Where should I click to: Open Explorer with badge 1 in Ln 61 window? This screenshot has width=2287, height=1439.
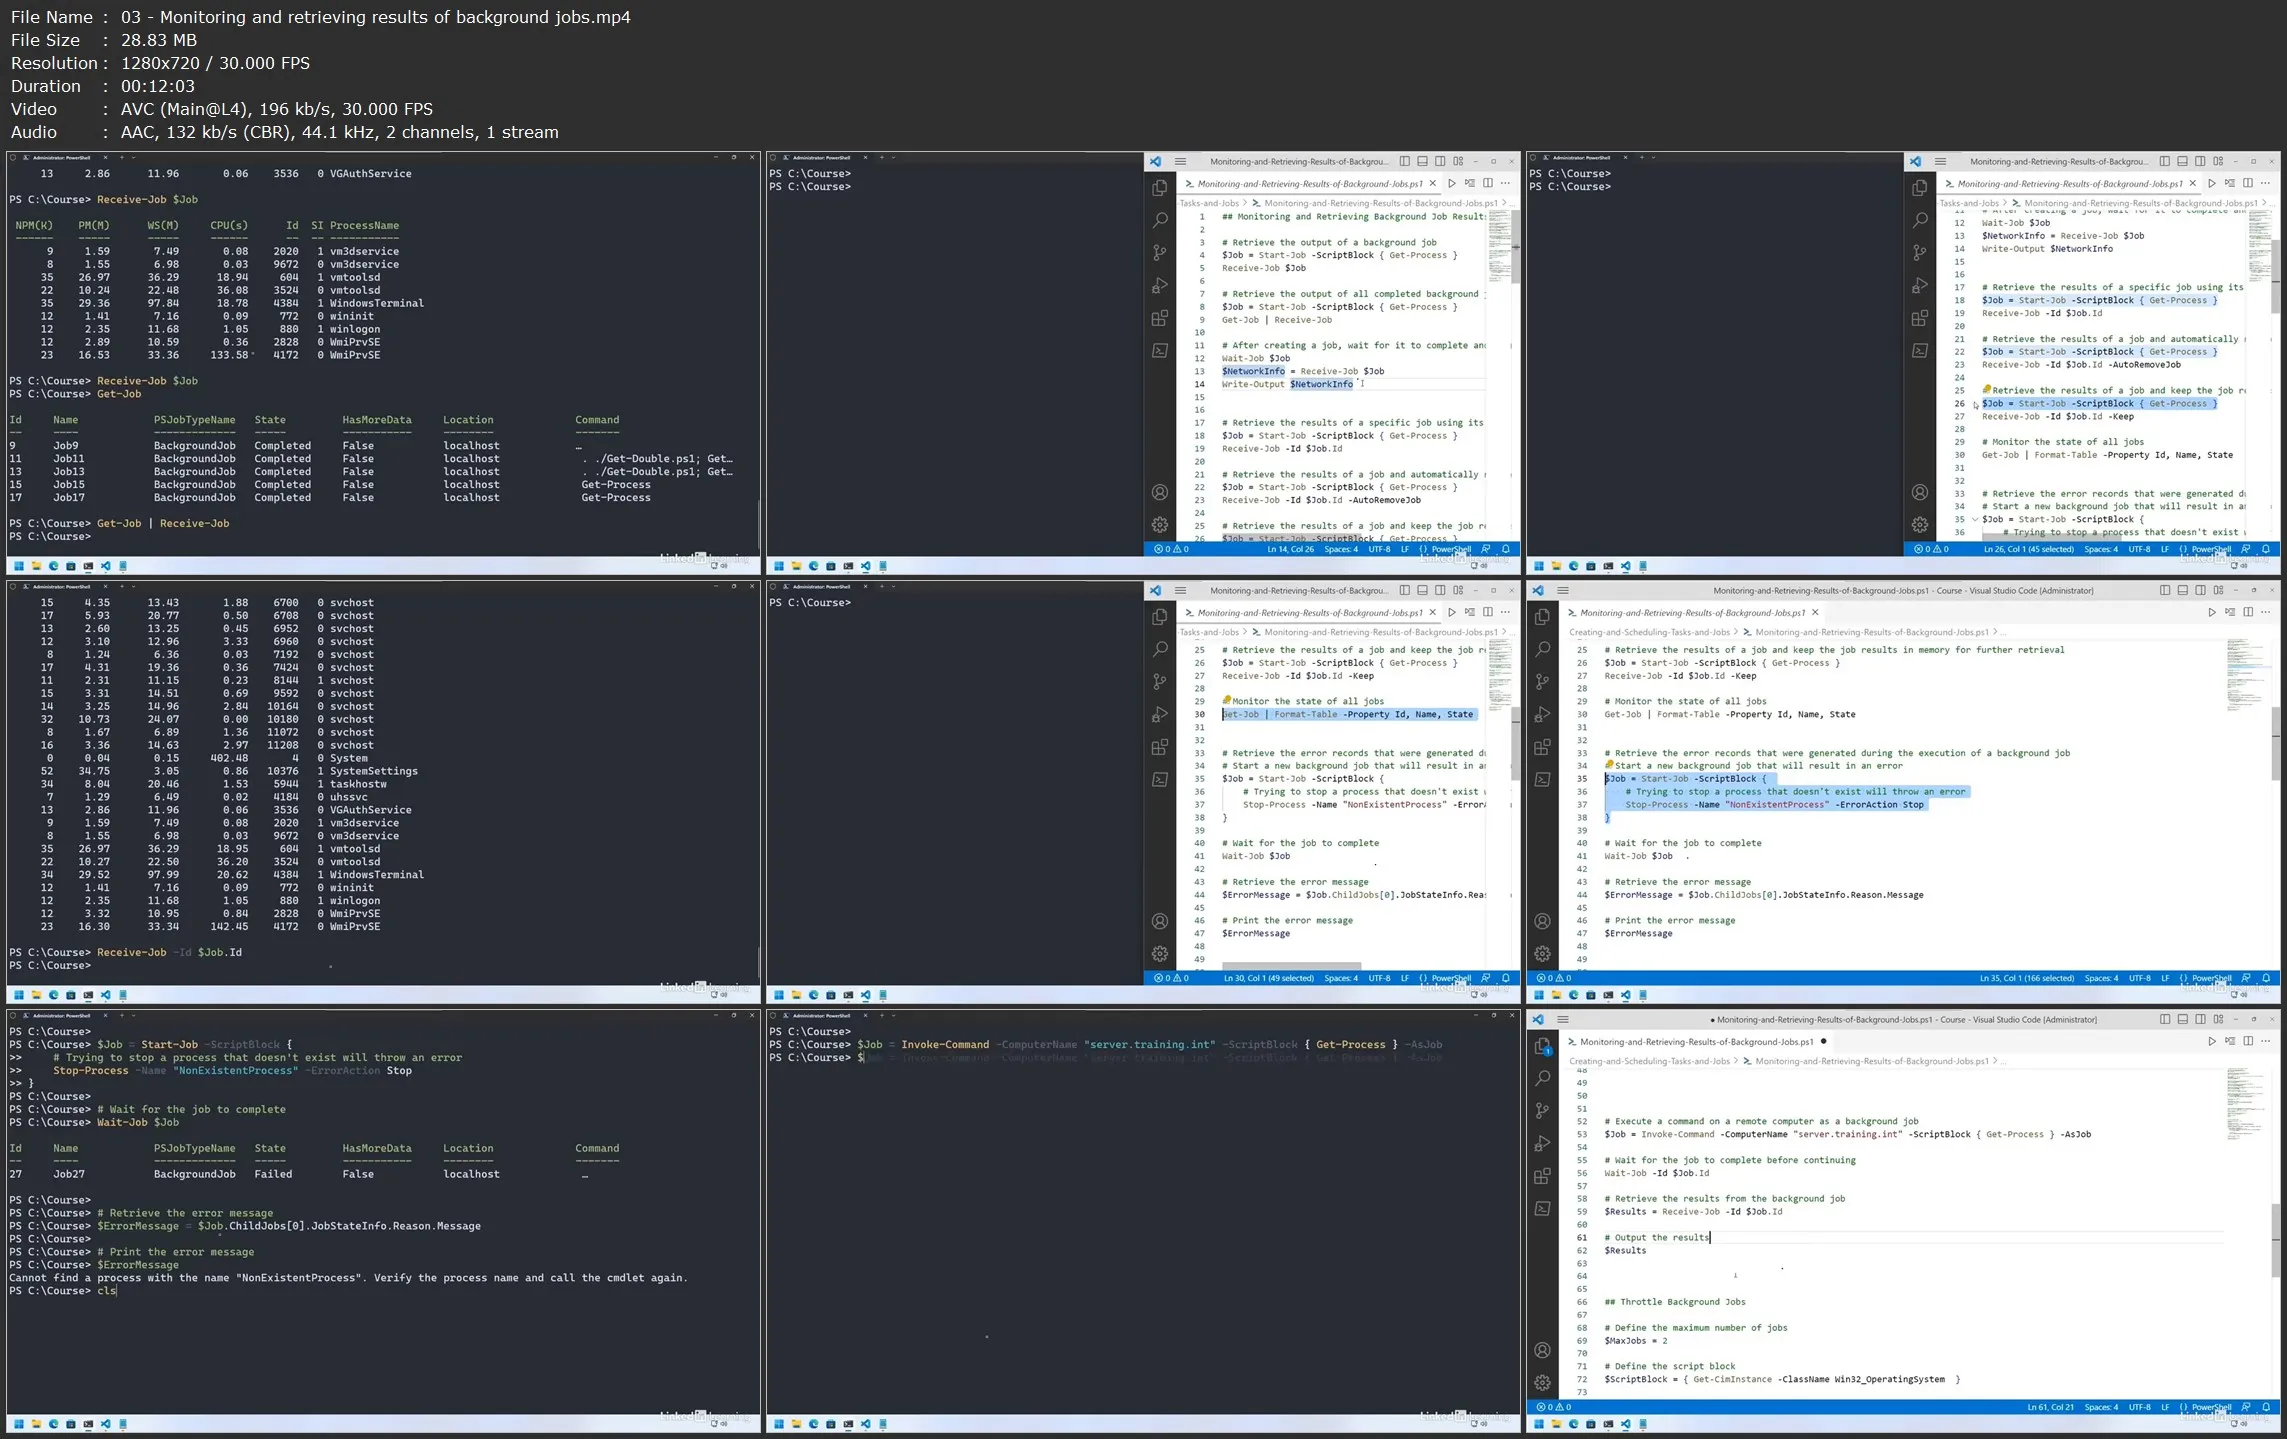click(1542, 1046)
